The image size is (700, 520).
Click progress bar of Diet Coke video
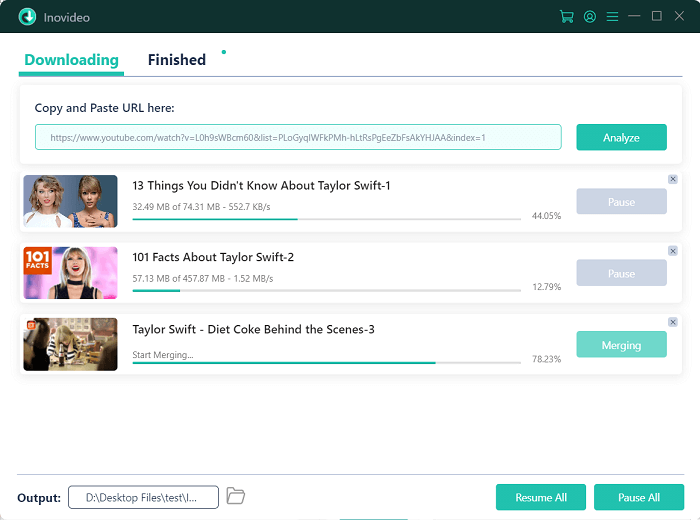[x=327, y=363]
